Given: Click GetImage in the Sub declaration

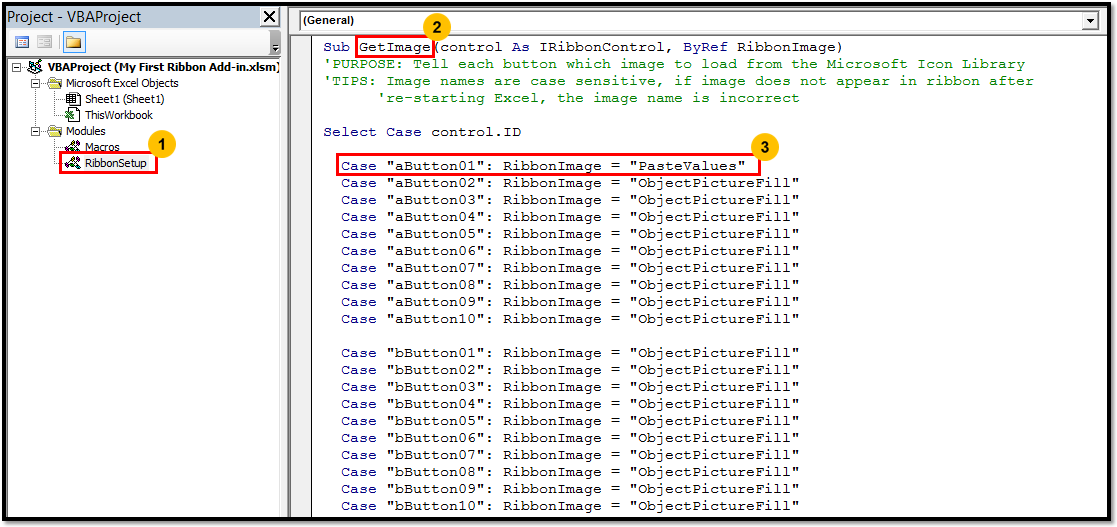Looking at the screenshot, I should 395,47.
